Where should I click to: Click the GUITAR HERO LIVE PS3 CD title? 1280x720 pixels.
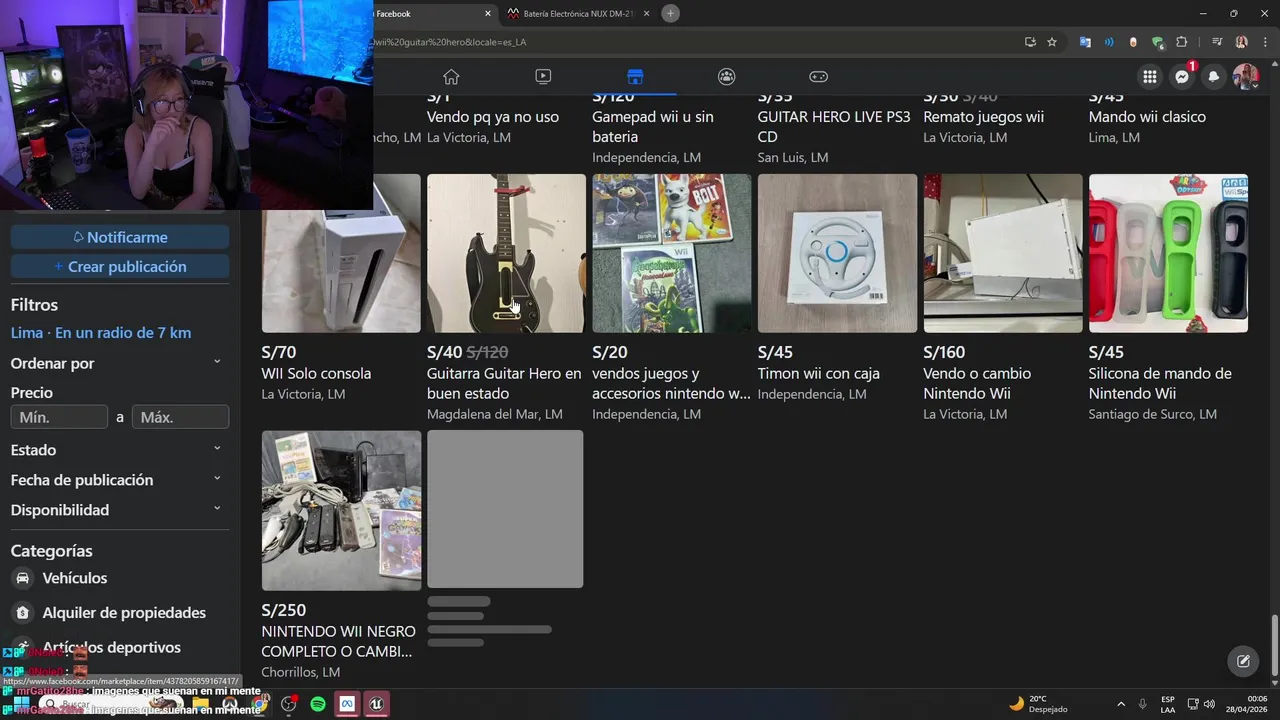[x=834, y=127]
